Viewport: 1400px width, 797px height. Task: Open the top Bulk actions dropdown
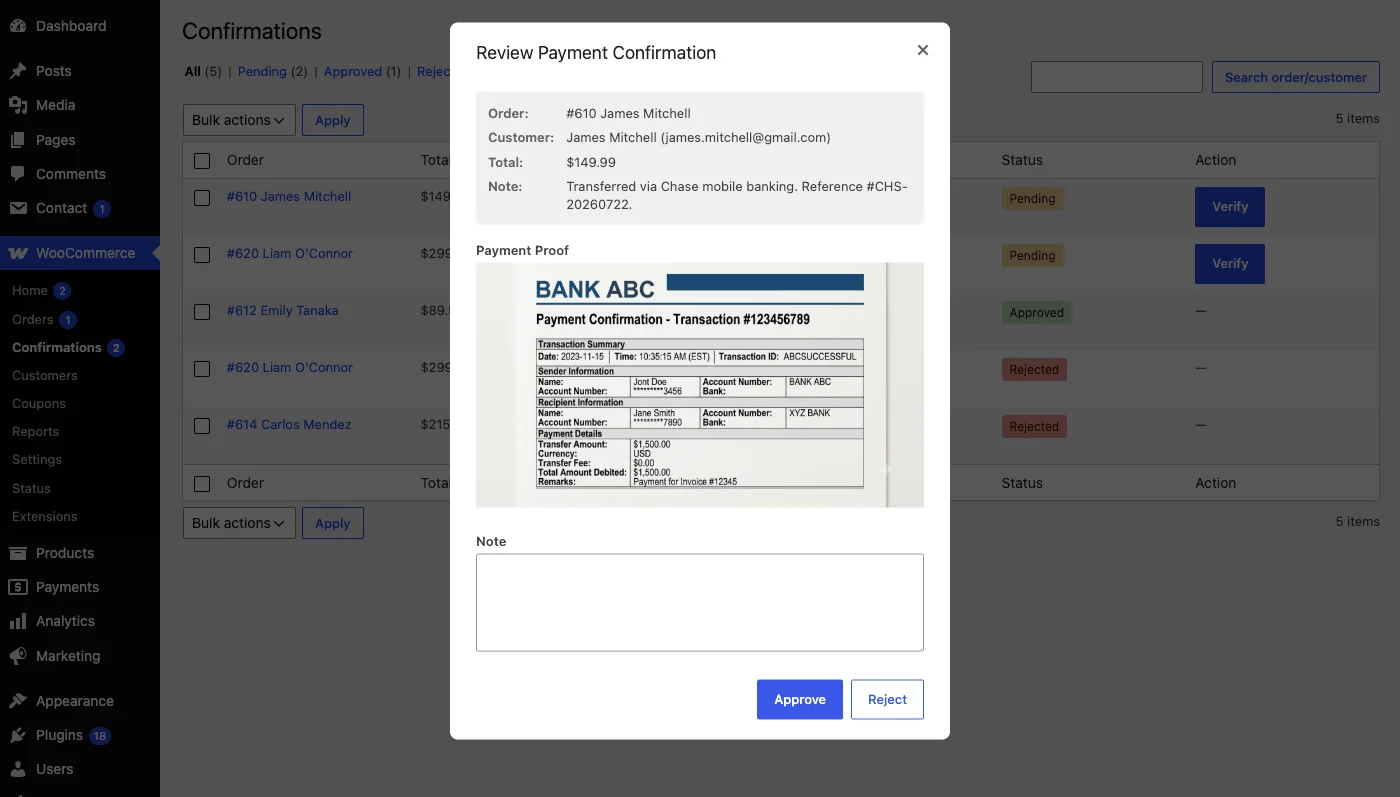pos(239,120)
